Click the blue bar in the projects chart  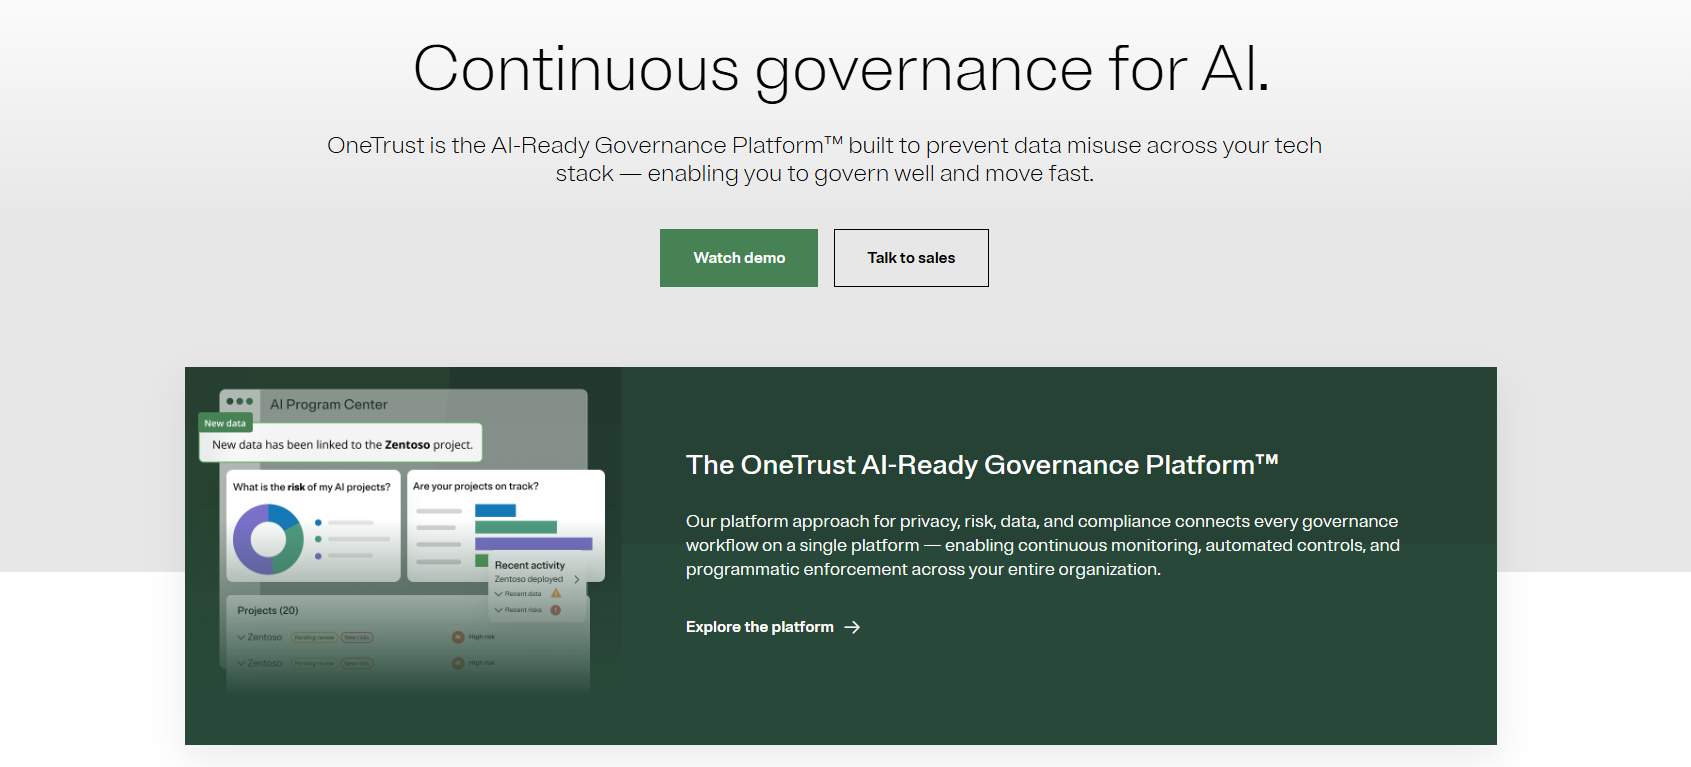[495, 511]
